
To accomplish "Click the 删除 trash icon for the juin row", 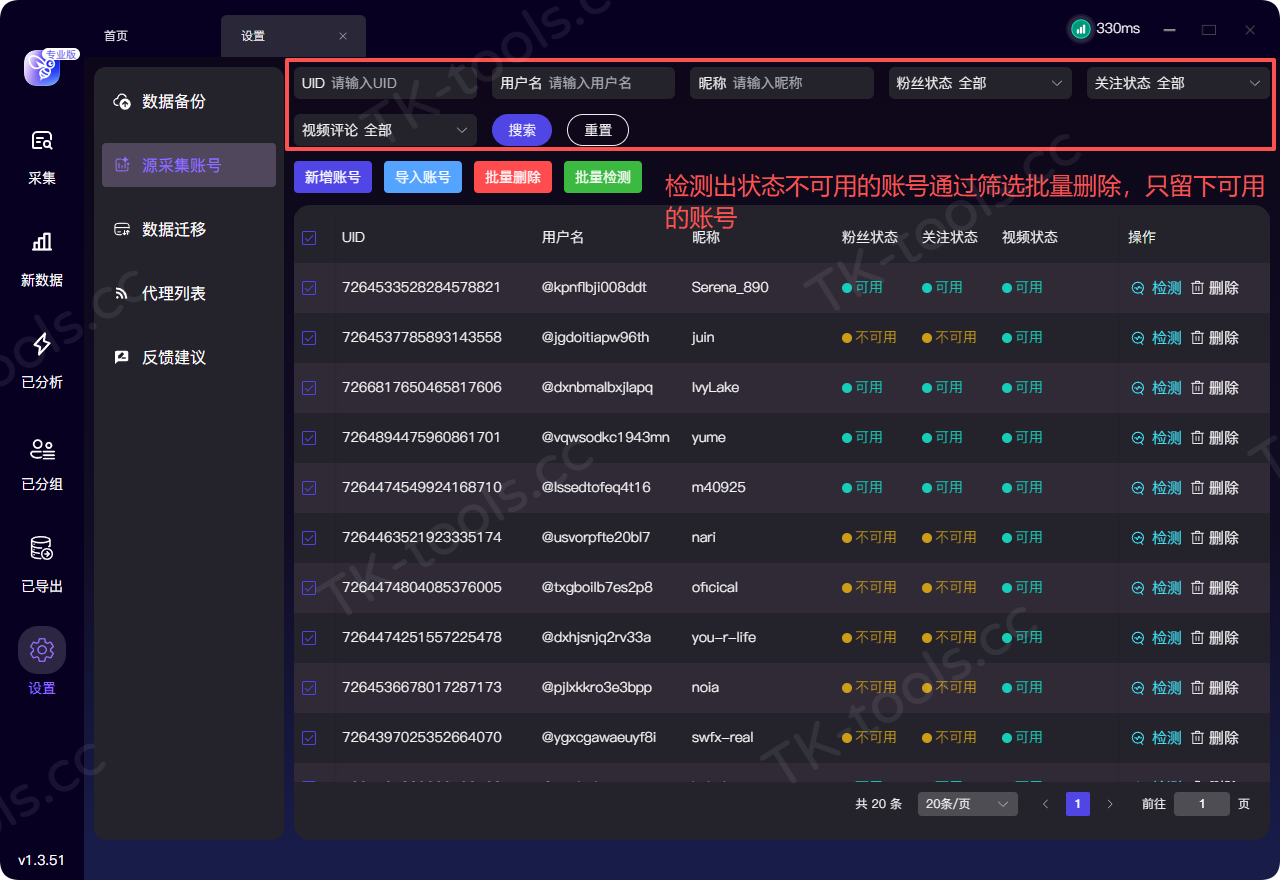I will [1197, 338].
